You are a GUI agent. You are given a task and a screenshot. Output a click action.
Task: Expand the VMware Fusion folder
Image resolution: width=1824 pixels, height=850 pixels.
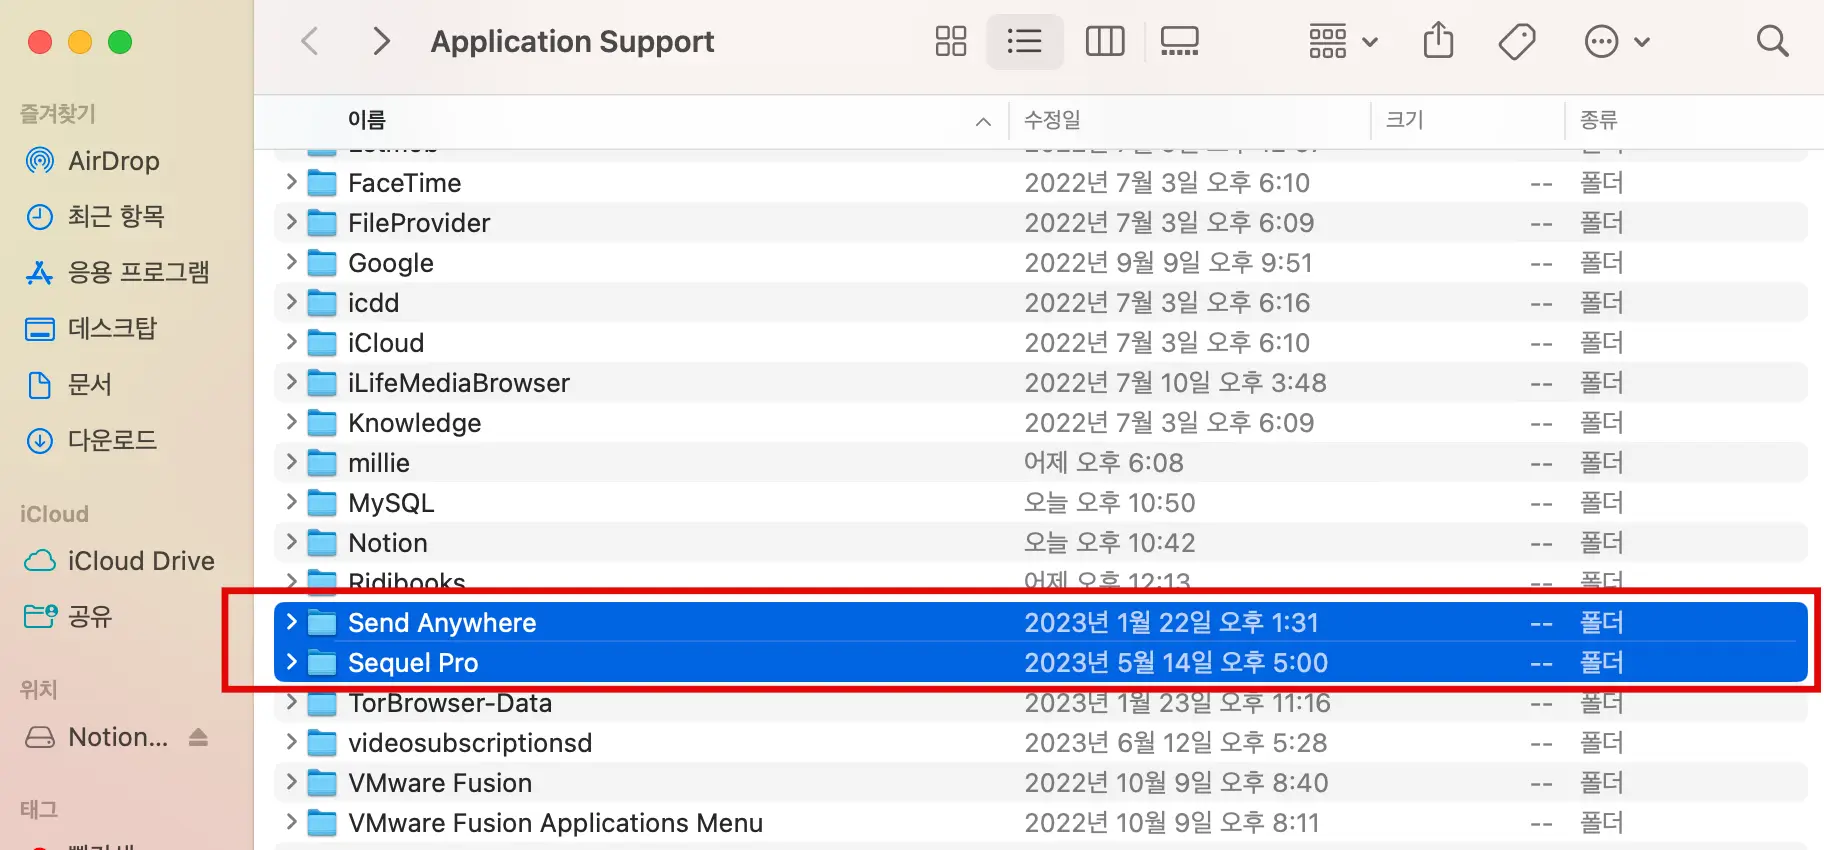291,782
